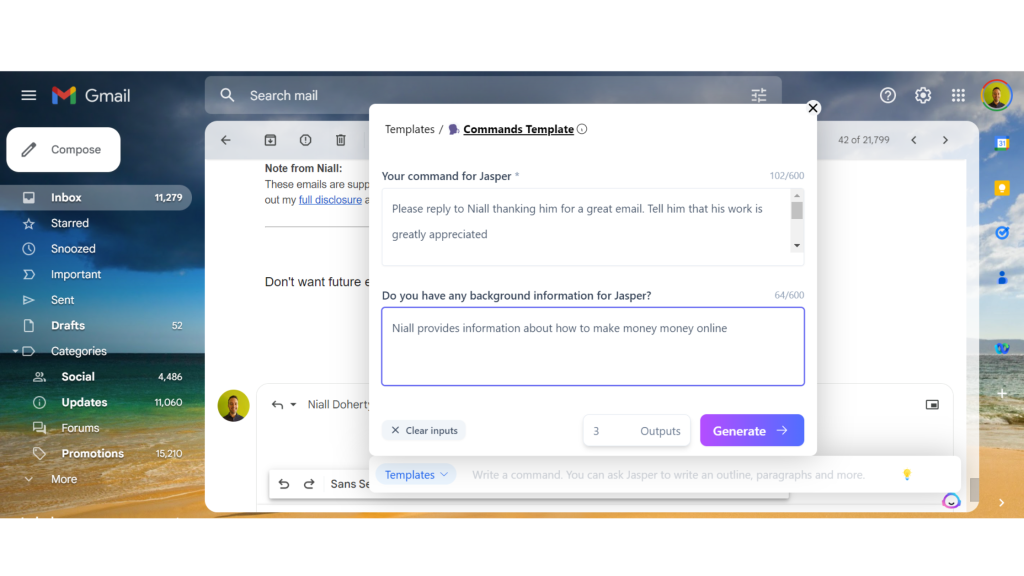
Task: Open Google Contacts from the side panel
Action: [x=1003, y=279]
